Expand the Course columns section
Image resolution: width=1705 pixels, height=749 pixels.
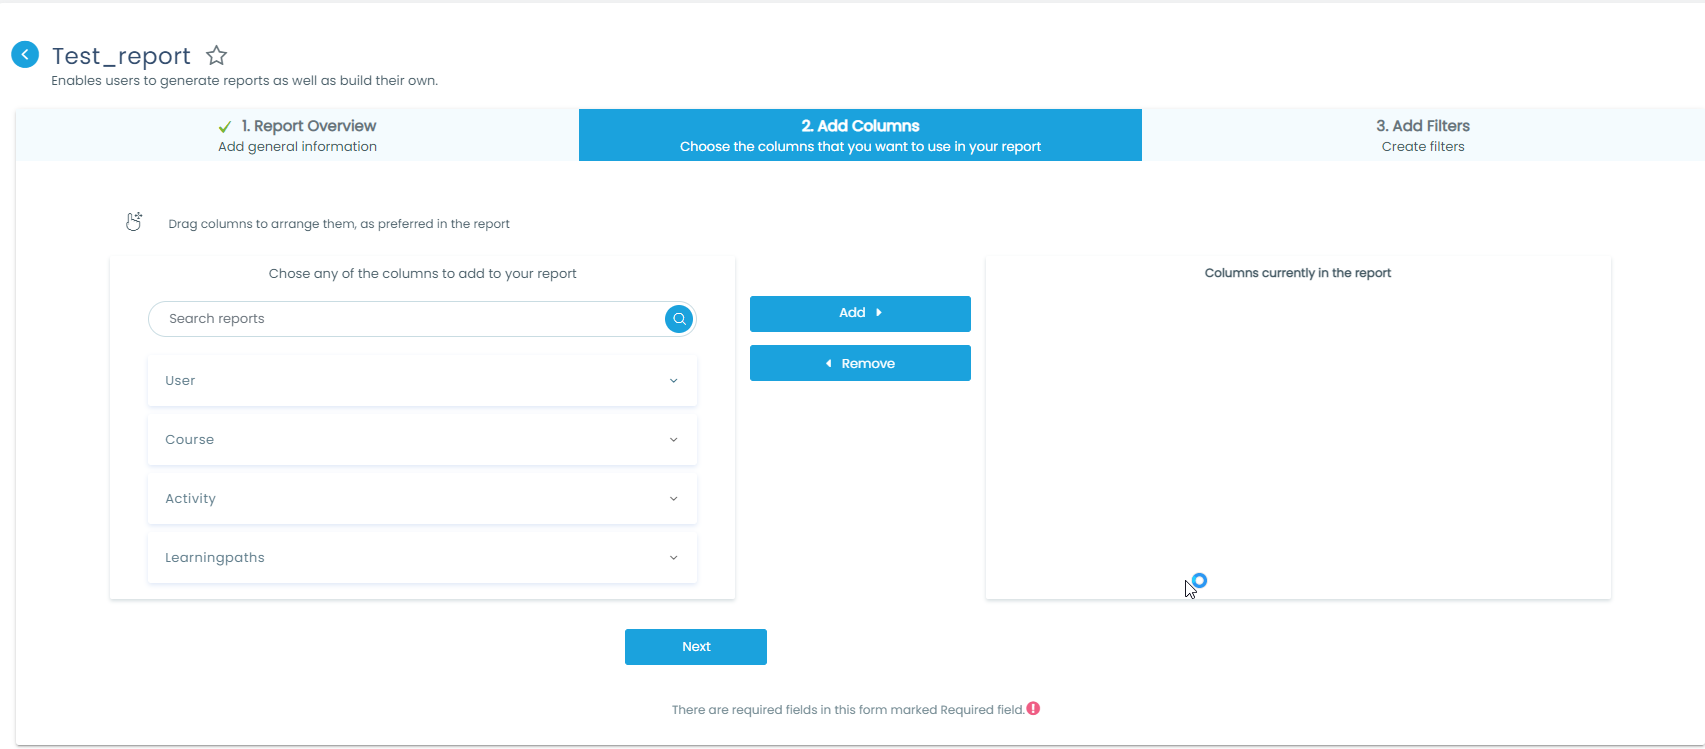(422, 440)
